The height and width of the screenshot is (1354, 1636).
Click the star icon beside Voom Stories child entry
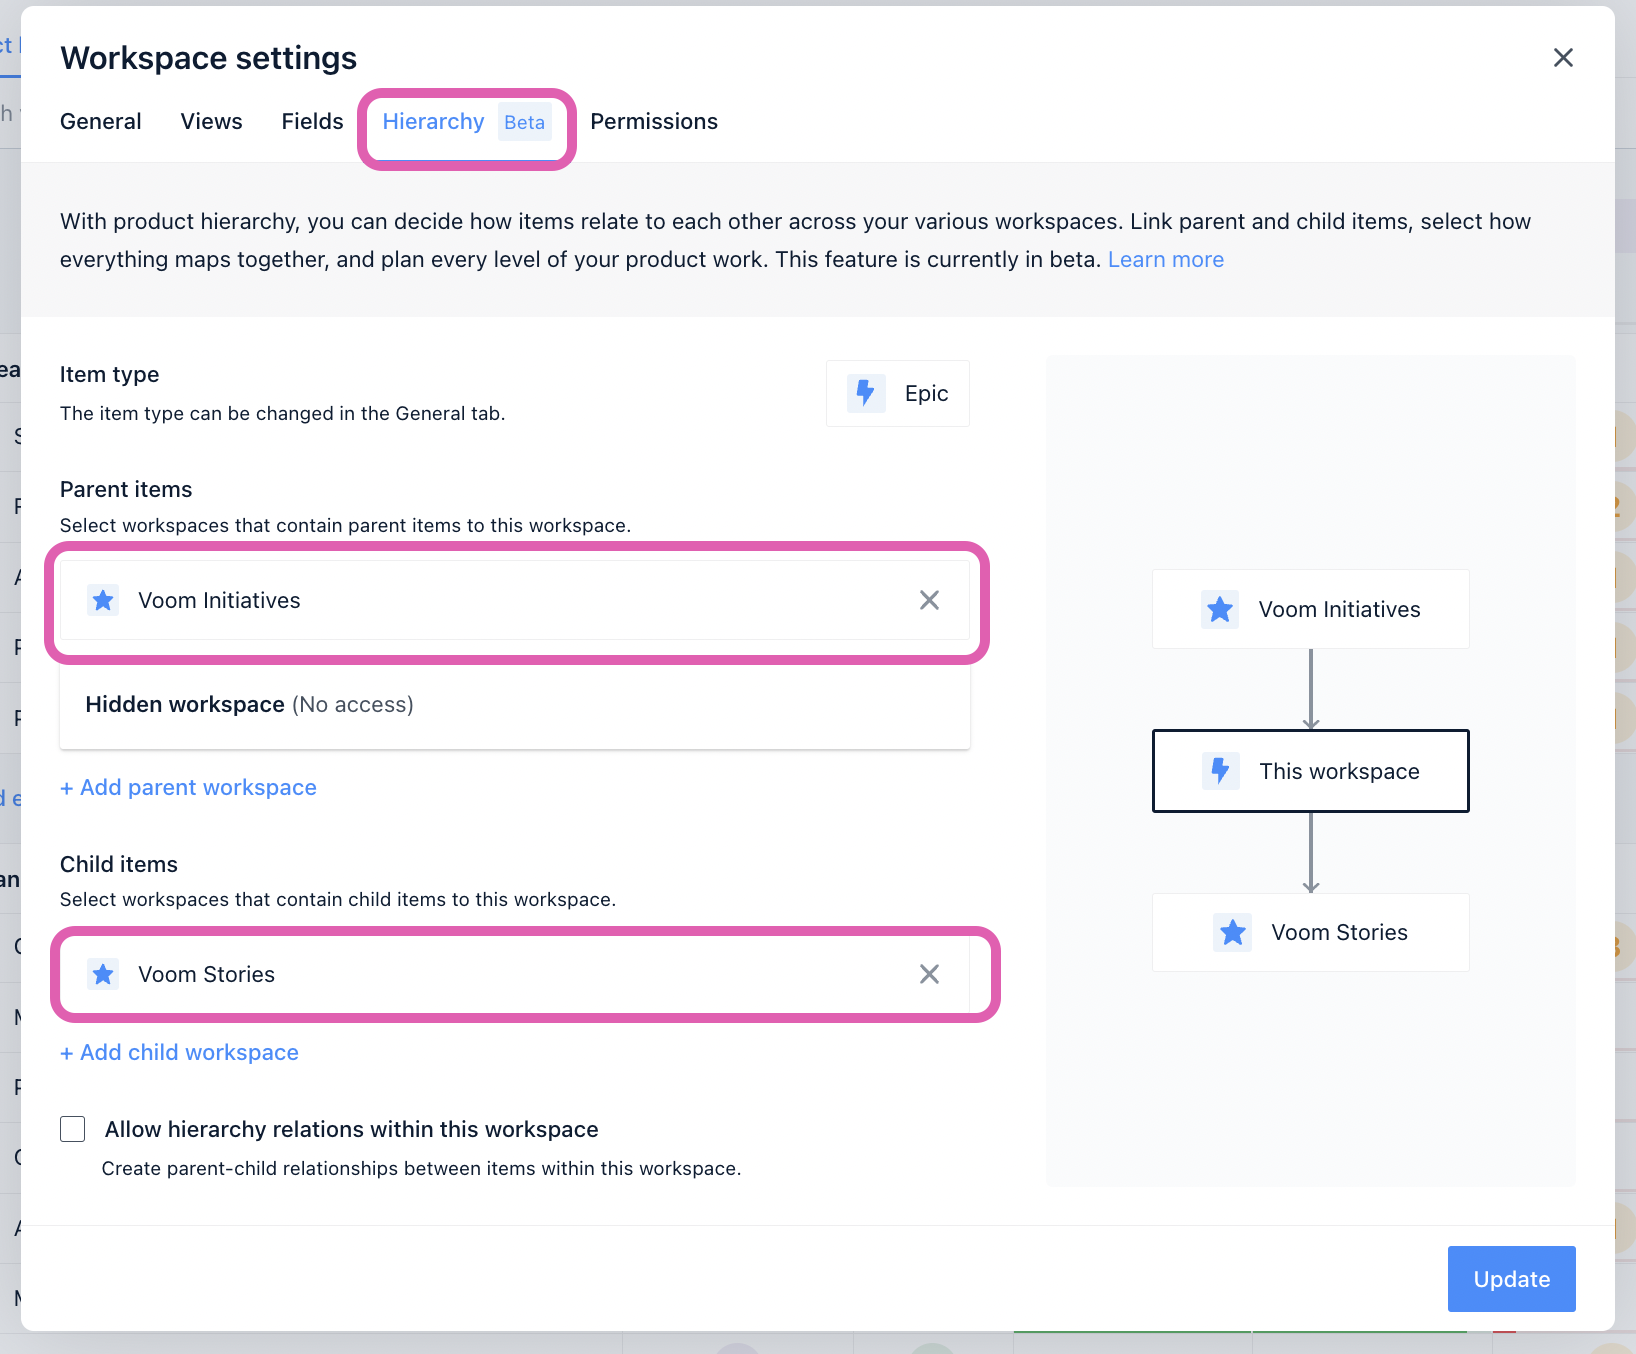pyautogui.click(x=103, y=974)
